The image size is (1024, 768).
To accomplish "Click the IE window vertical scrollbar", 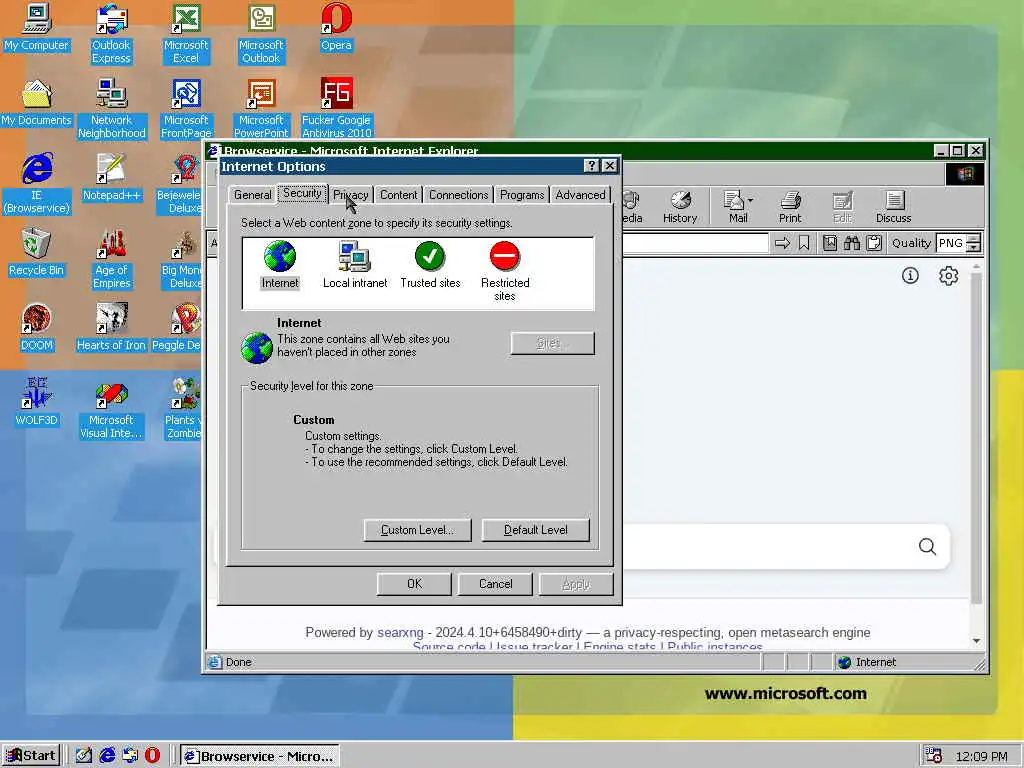I will (976, 440).
